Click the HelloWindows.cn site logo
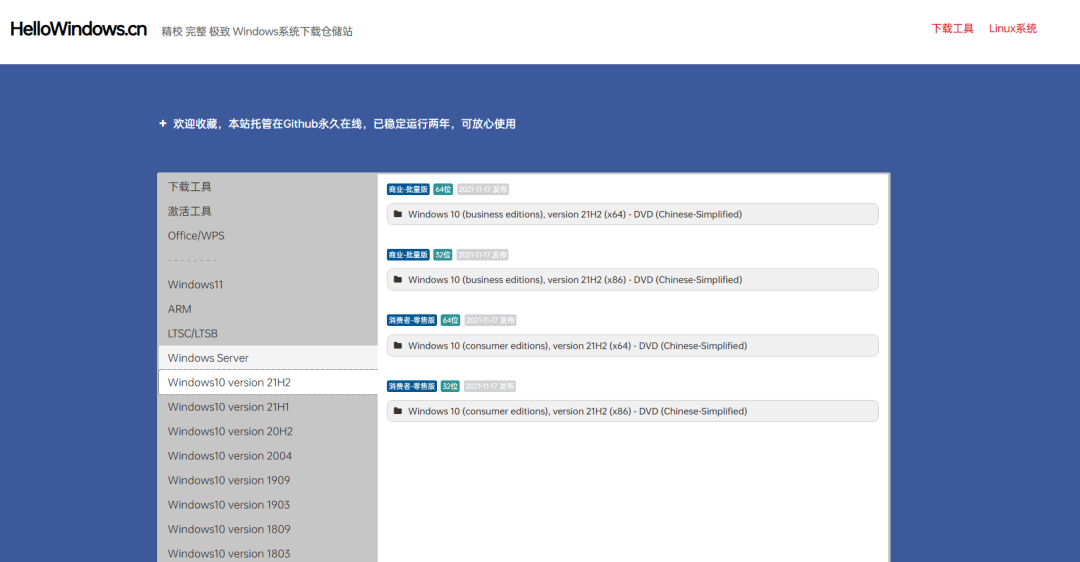Viewport: 1080px width, 562px height. (x=79, y=29)
